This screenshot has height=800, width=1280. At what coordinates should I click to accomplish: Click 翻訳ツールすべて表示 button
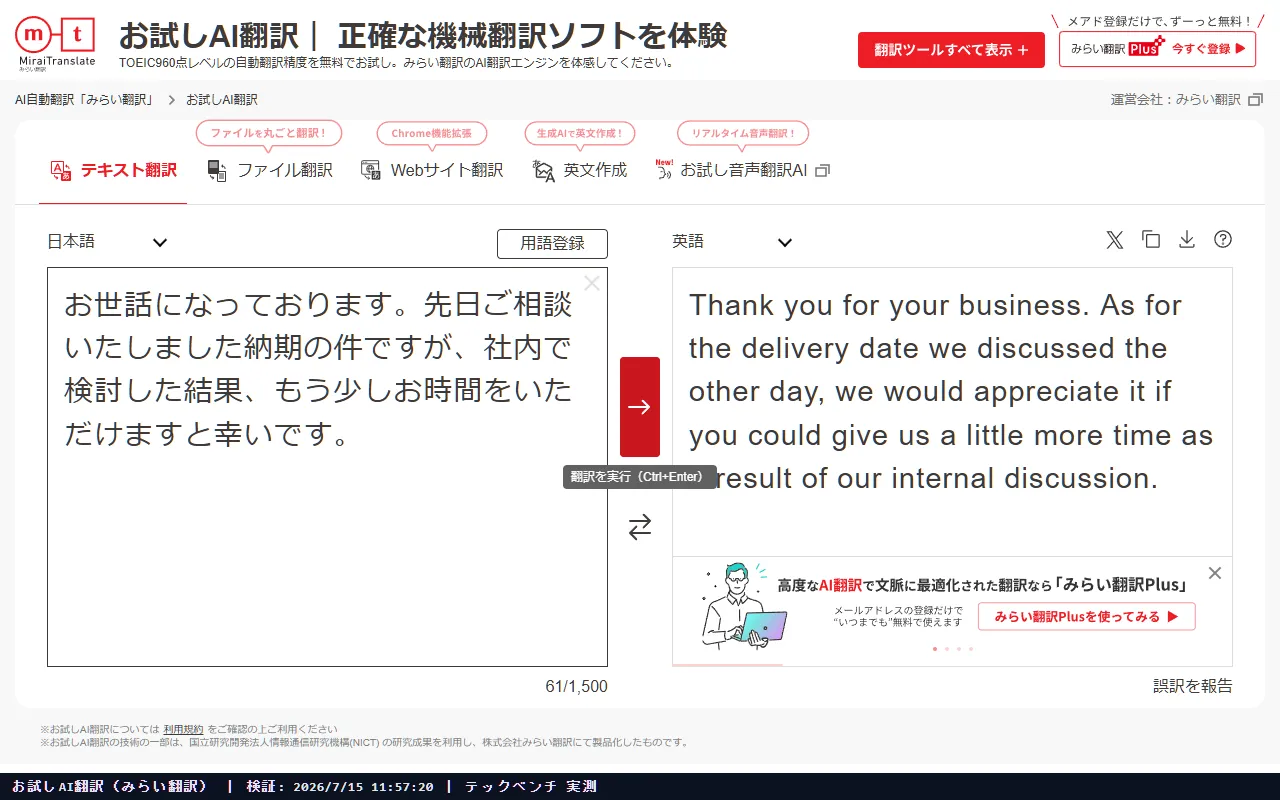(x=951, y=49)
